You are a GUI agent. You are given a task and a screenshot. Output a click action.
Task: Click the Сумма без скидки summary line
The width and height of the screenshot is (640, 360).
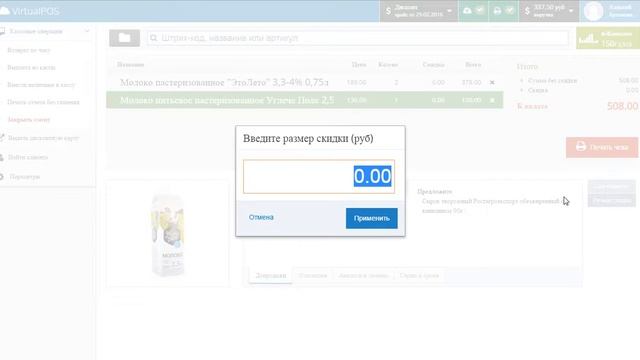(x=553, y=81)
